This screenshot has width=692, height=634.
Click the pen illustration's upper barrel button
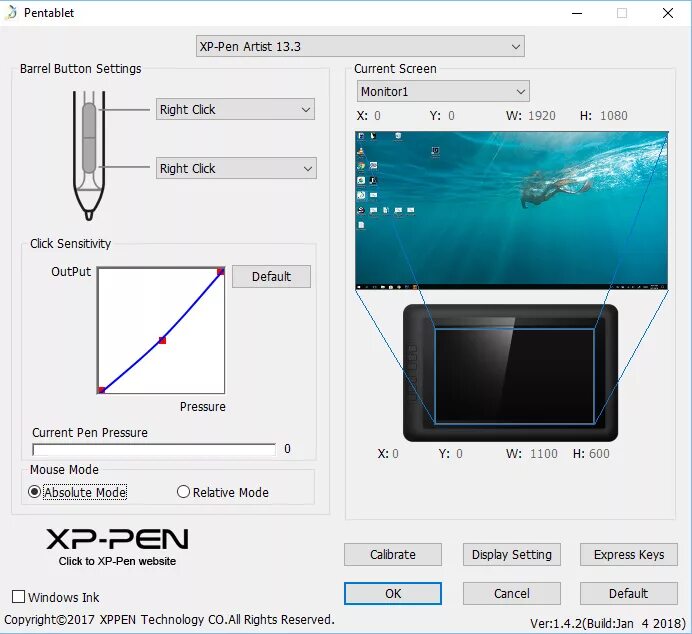click(89, 120)
